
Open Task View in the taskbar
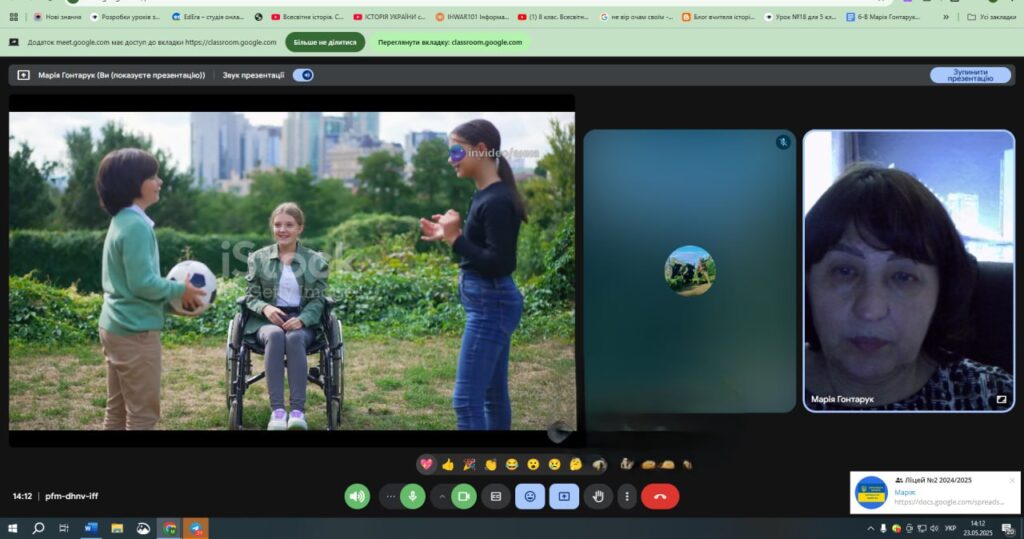click(64, 528)
